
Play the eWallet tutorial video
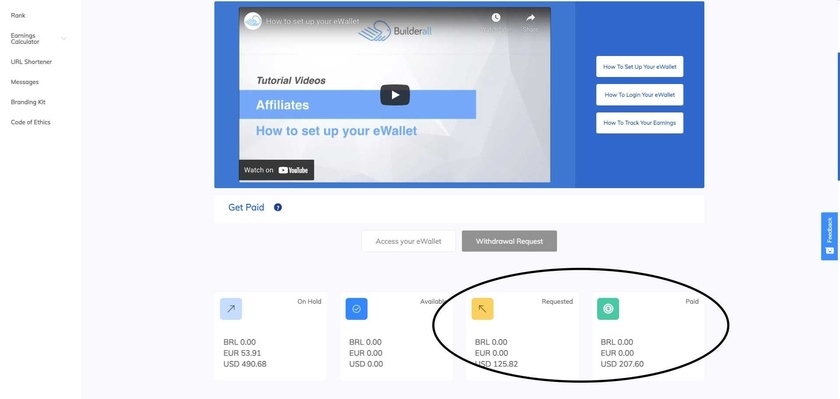(x=395, y=95)
